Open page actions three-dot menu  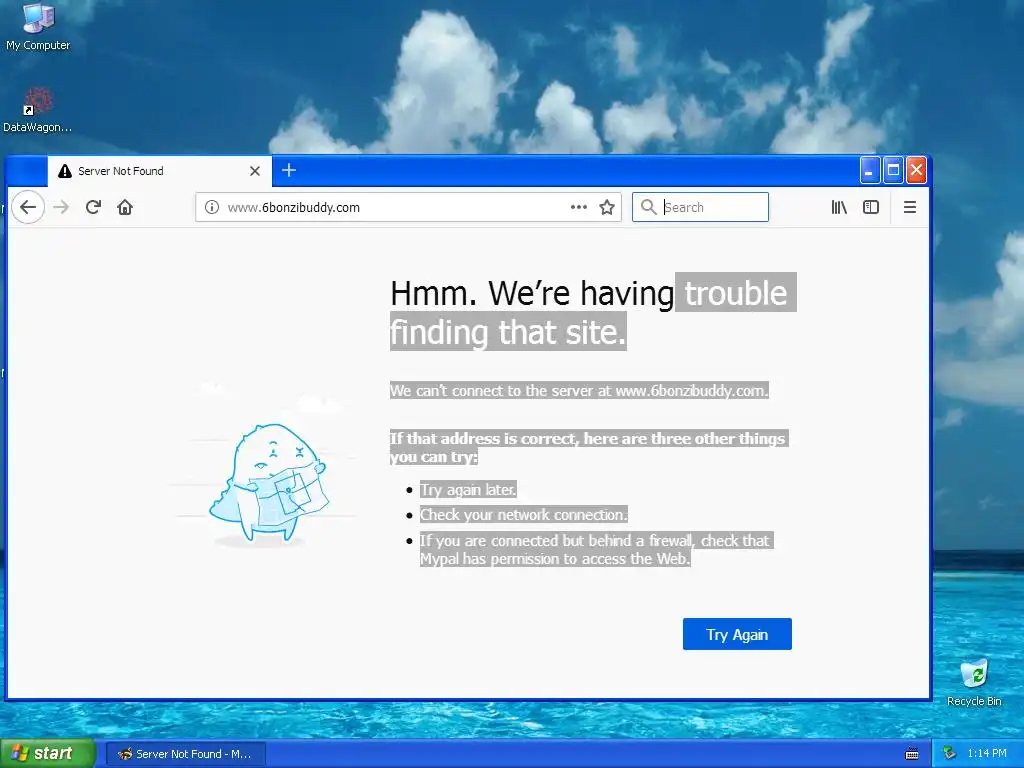click(579, 207)
